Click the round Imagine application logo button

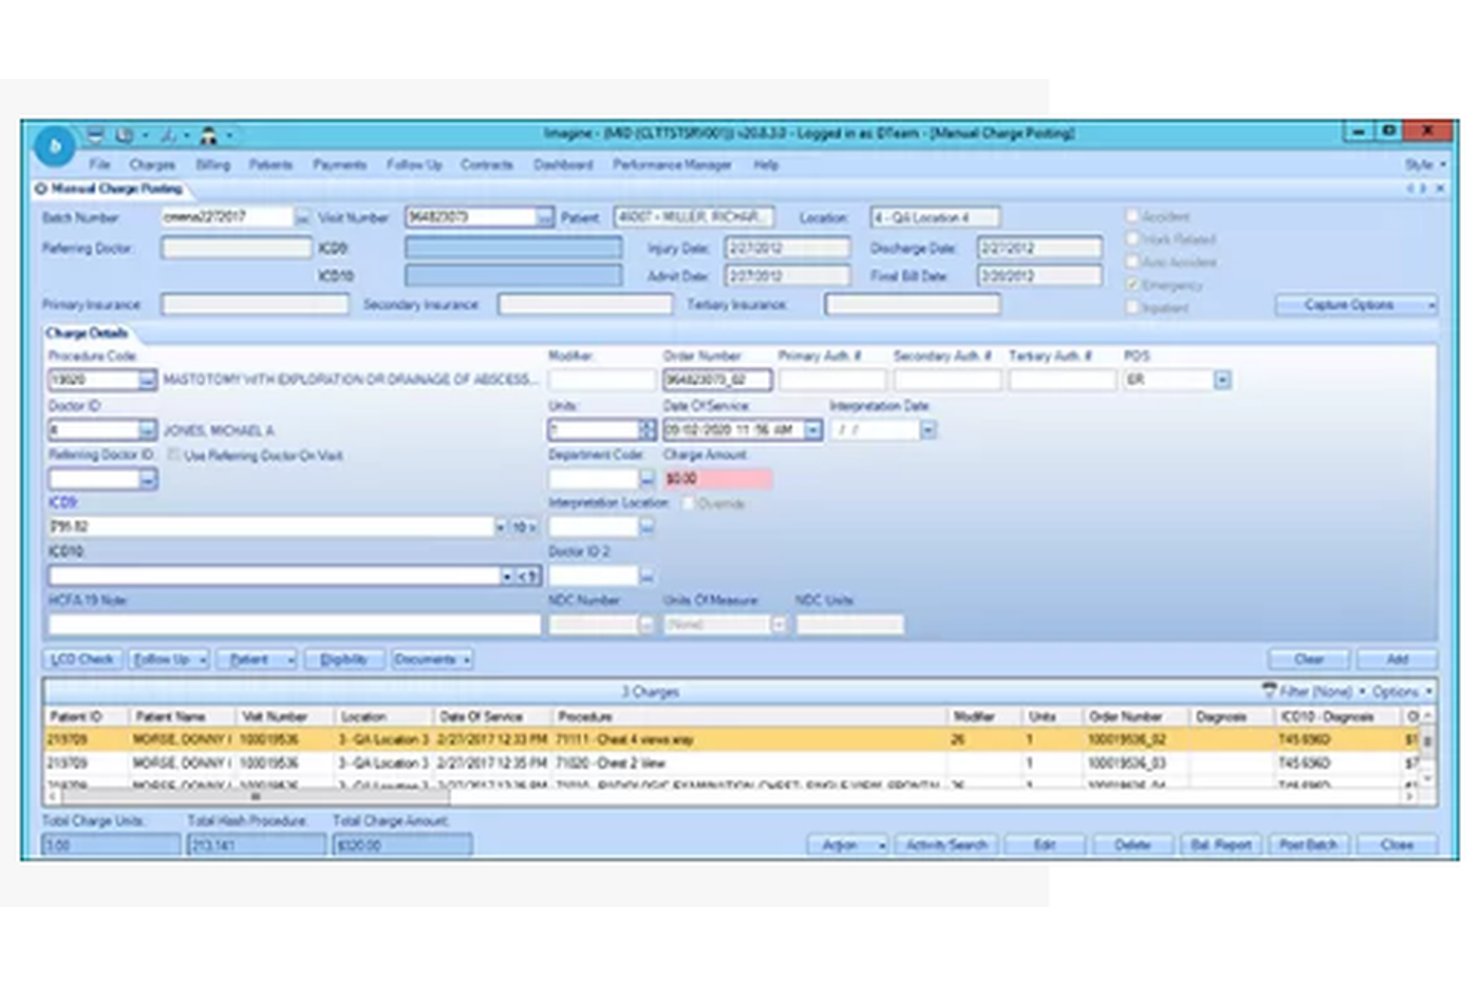pos(55,146)
